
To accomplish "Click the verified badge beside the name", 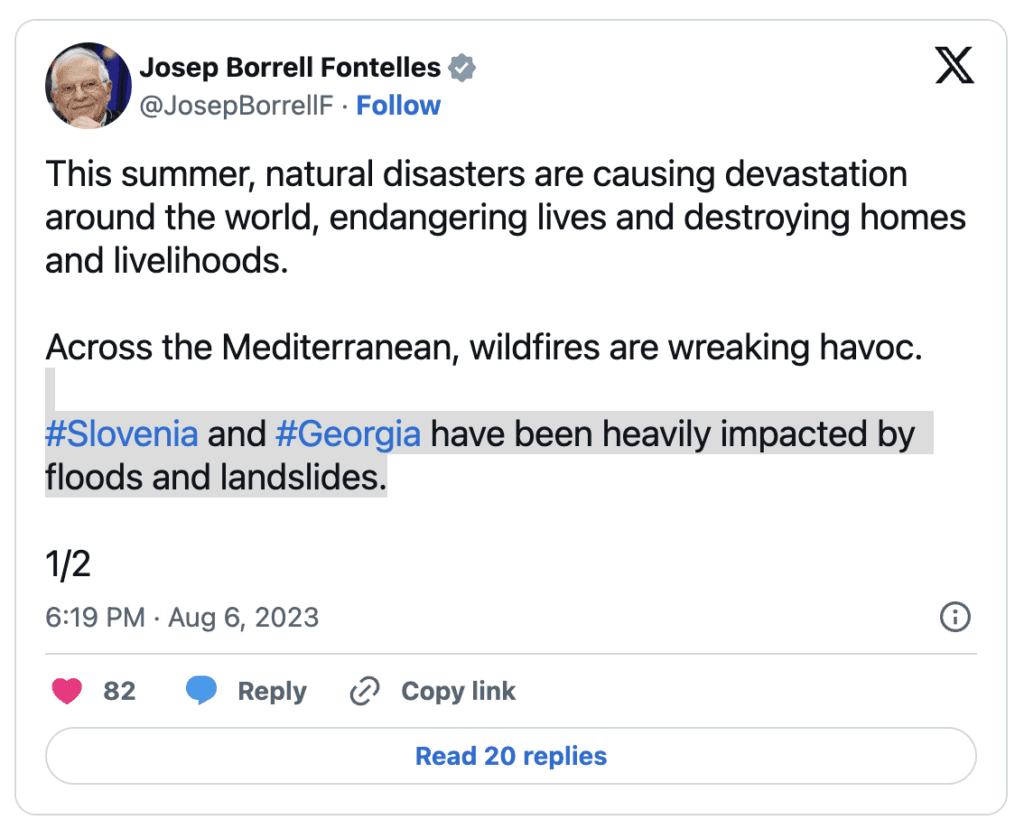I will [x=462, y=68].
